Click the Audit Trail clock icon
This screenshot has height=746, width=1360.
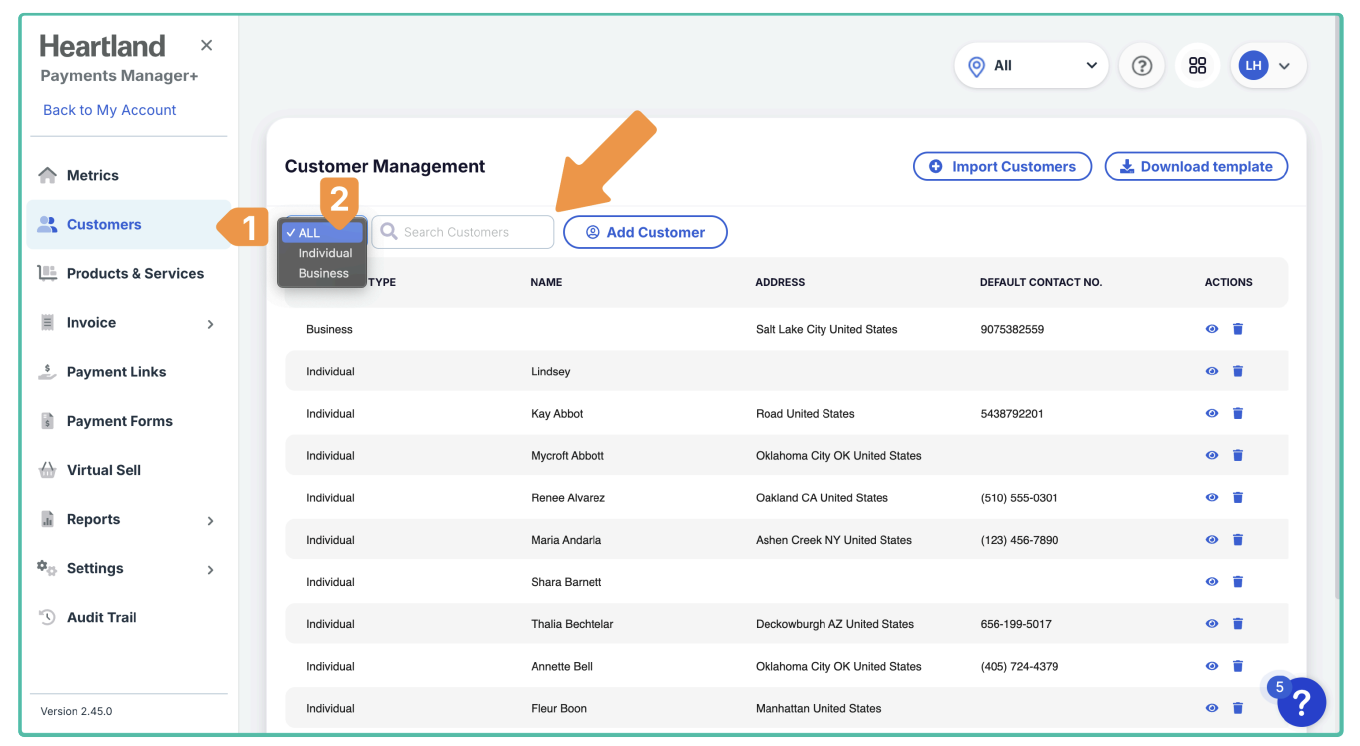click(x=47, y=618)
